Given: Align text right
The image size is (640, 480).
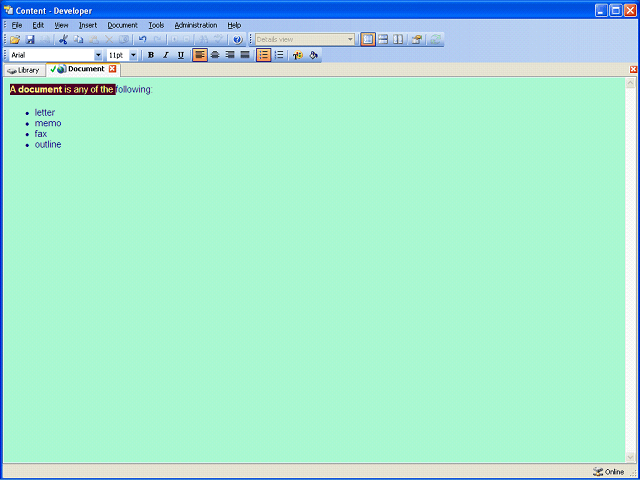Looking at the screenshot, I should (x=230, y=55).
